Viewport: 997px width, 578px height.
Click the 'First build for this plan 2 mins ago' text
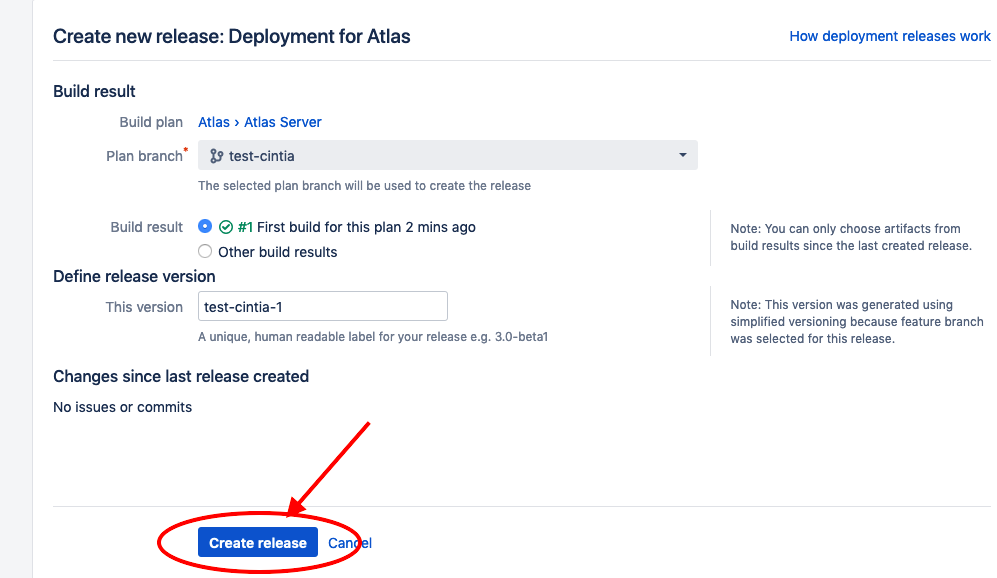pos(366,227)
